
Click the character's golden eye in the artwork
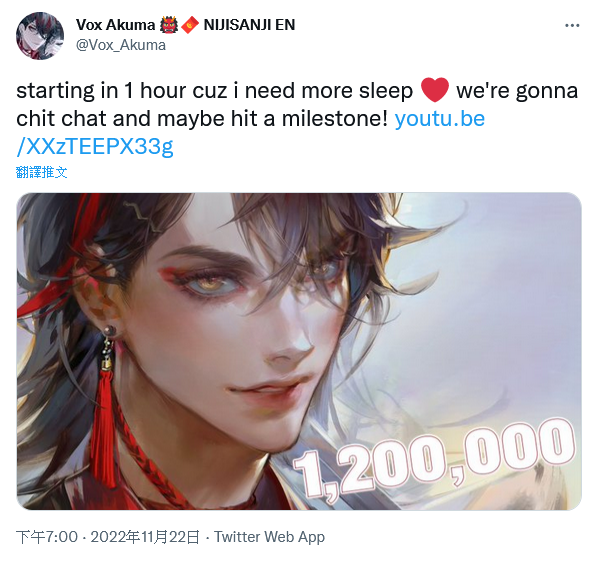point(207,283)
